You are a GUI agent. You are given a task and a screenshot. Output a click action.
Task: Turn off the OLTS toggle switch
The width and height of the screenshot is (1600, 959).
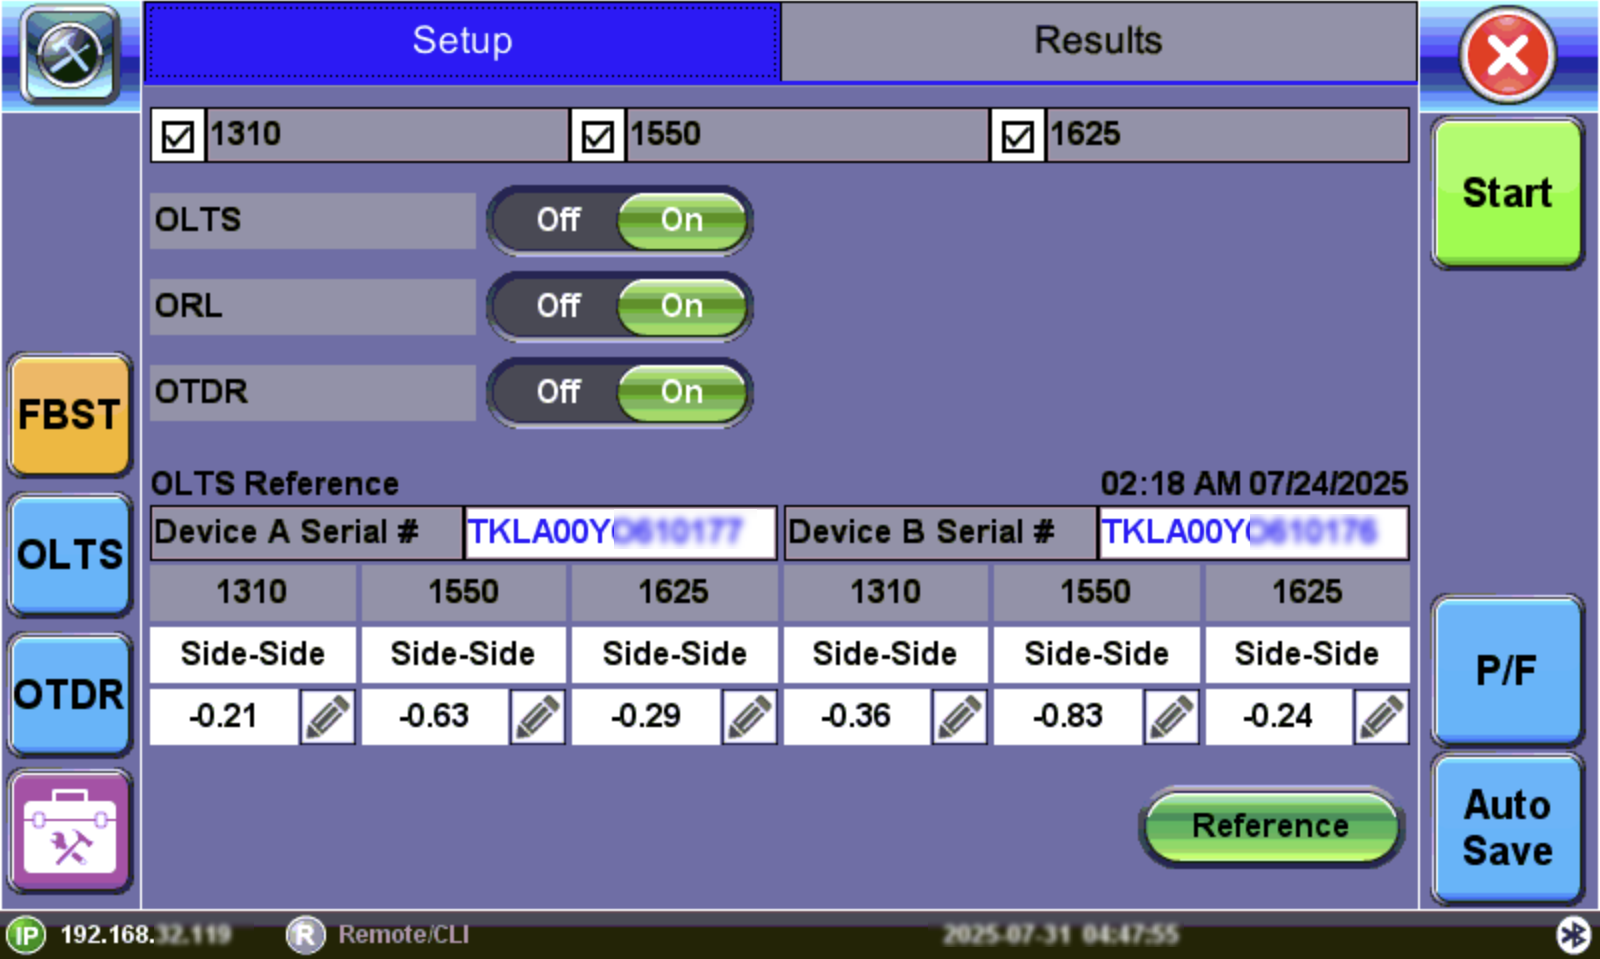point(557,220)
